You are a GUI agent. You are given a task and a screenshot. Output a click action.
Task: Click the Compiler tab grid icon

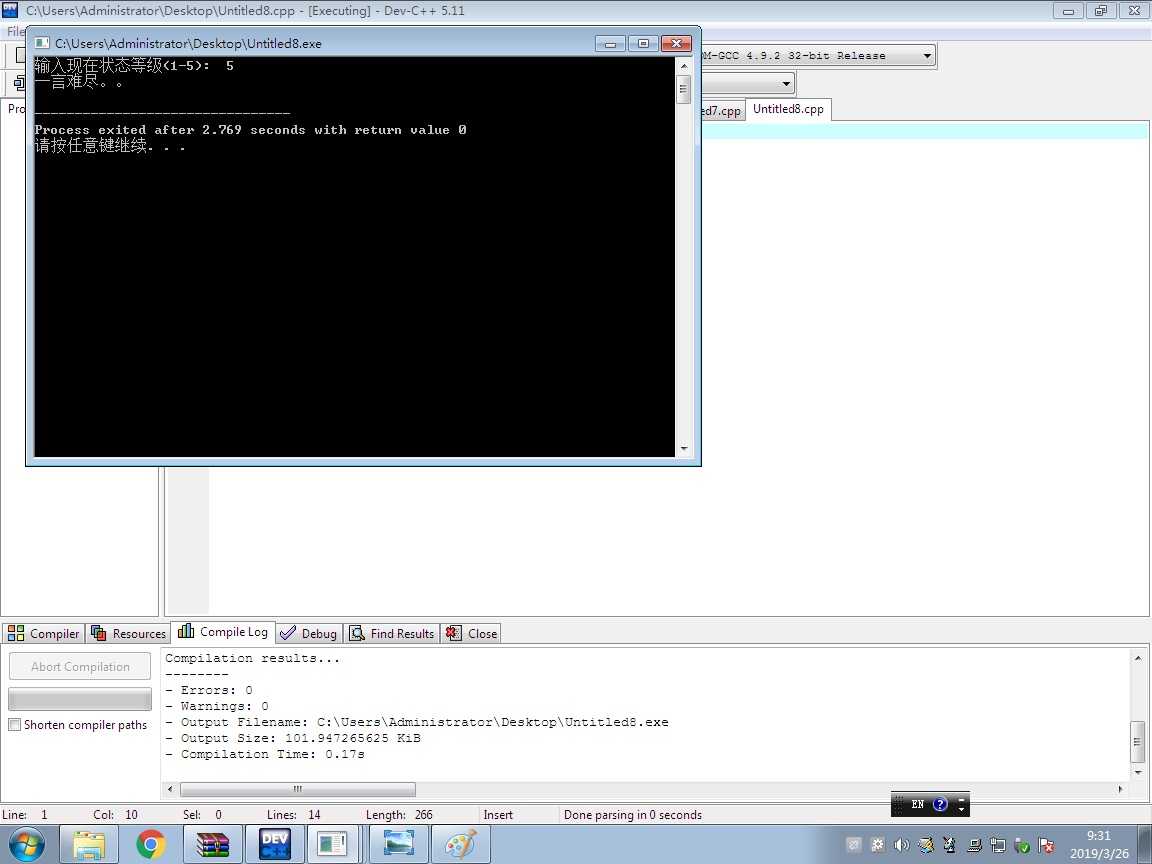[x=16, y=633]
